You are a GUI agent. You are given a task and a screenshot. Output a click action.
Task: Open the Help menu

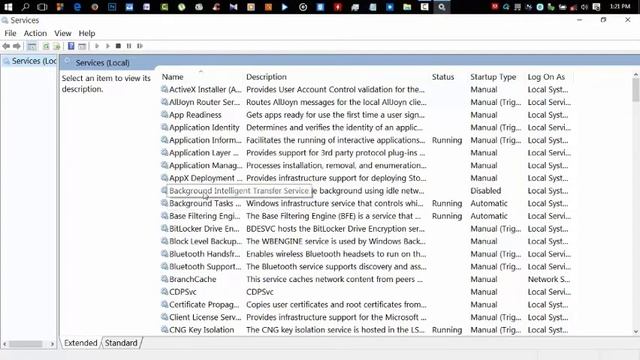click(x=87, y=33)
